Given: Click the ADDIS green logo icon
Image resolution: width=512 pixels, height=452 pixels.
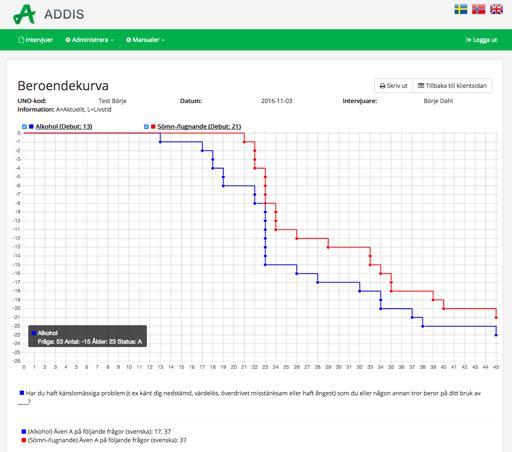Looking at the screenshot, I should pyautogui.click(x=24, y=14).
